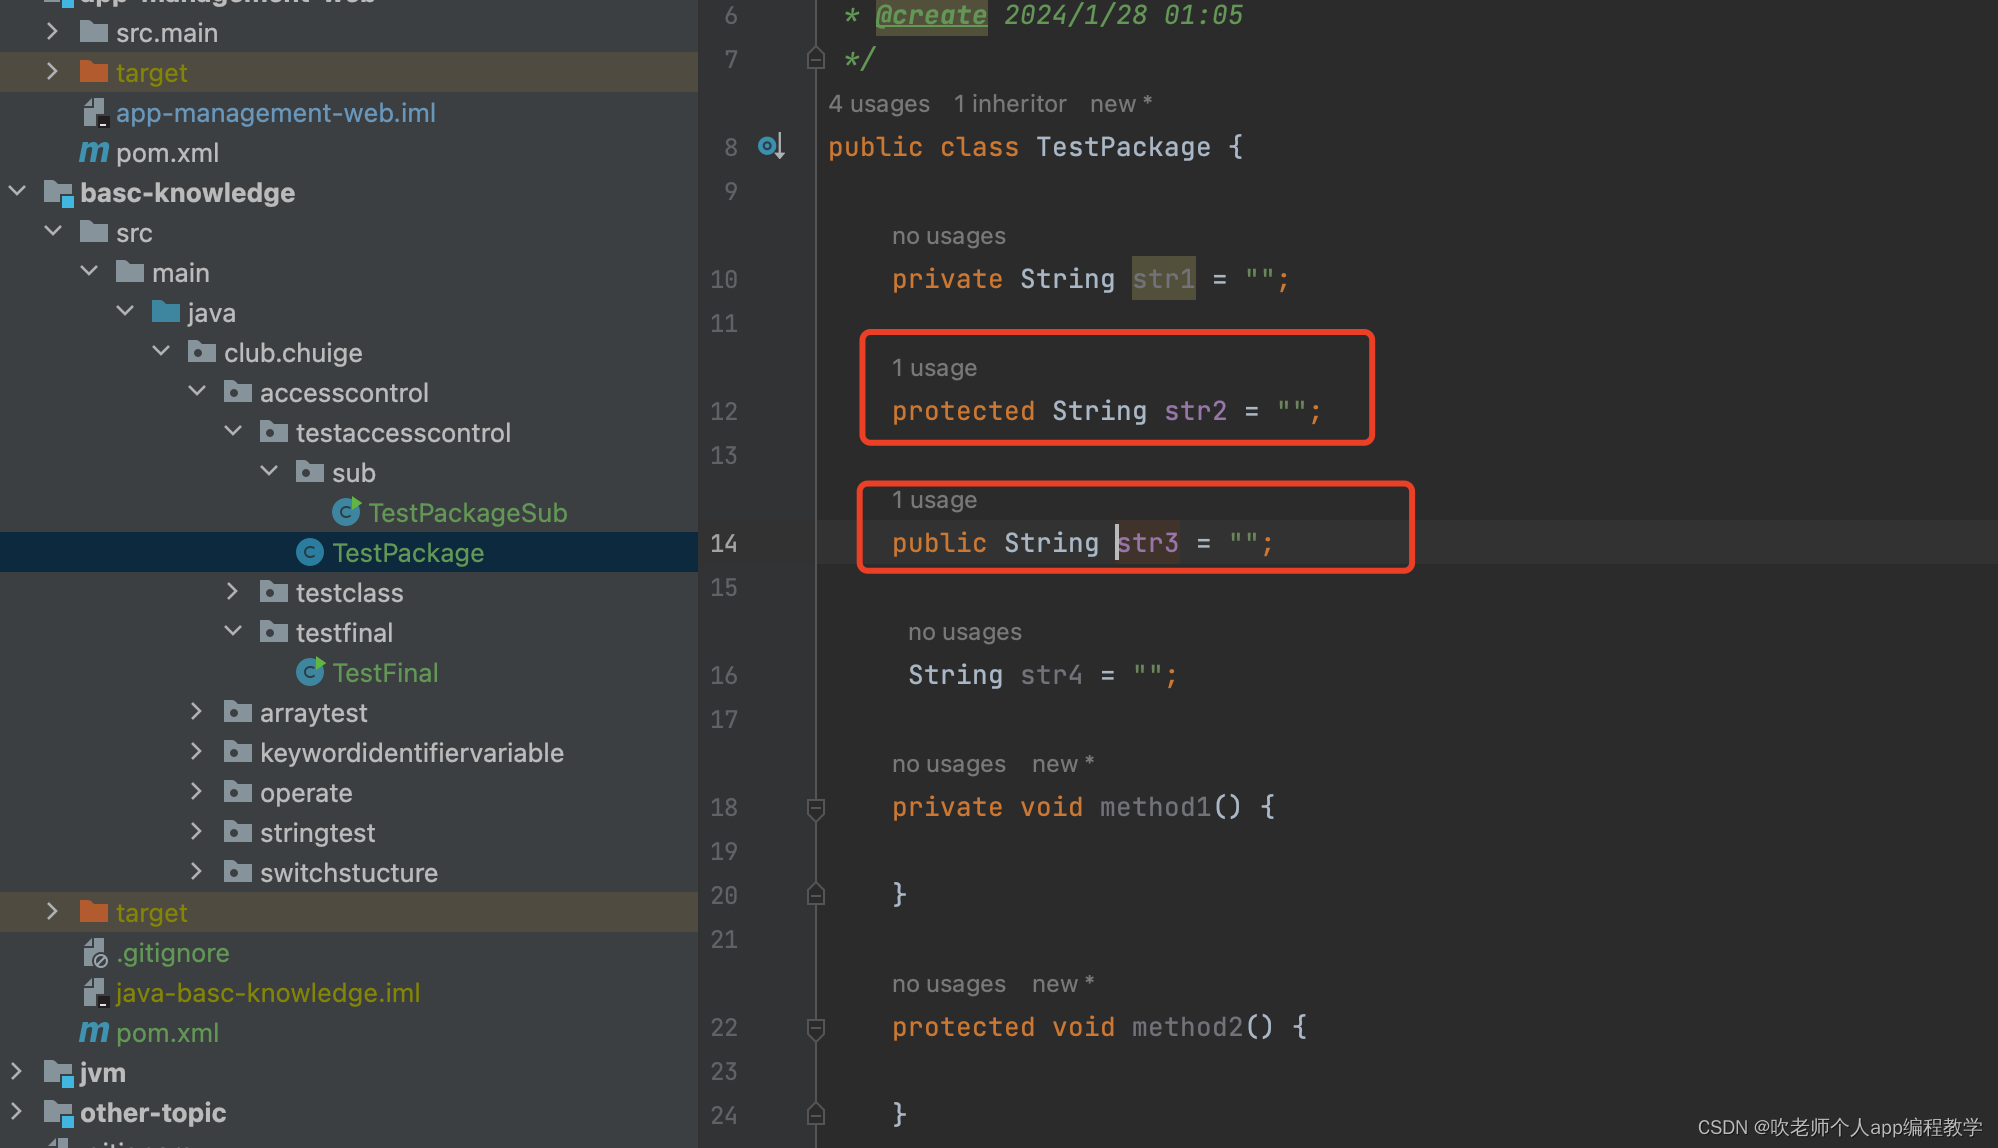Click the TestPackage class icon

pos(310,552)
